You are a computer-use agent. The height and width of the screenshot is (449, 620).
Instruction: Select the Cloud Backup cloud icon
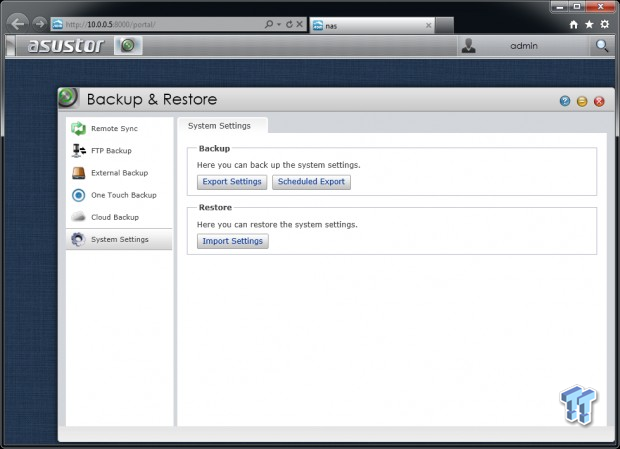[x=78, y=217]
